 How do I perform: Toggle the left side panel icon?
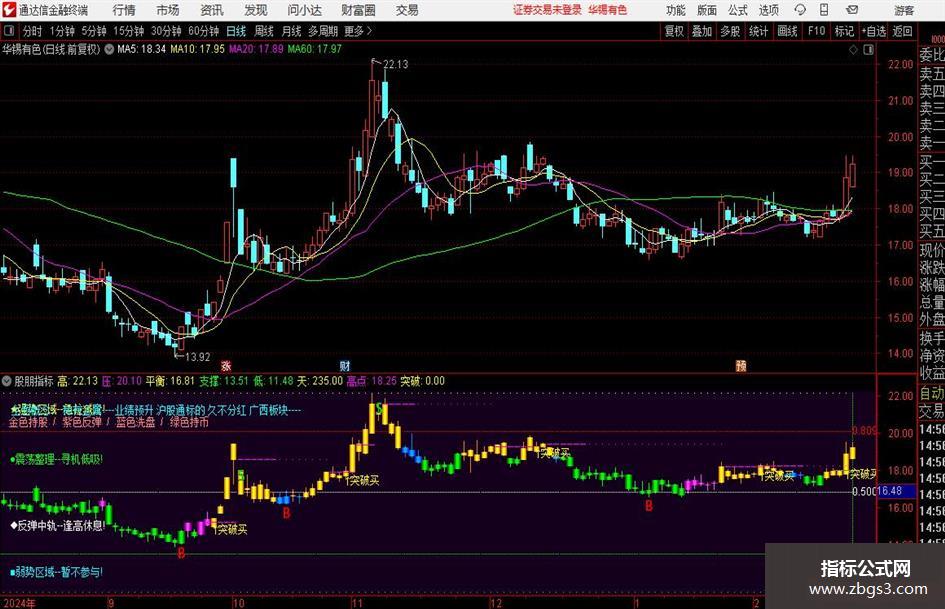[x=9, y=31]
